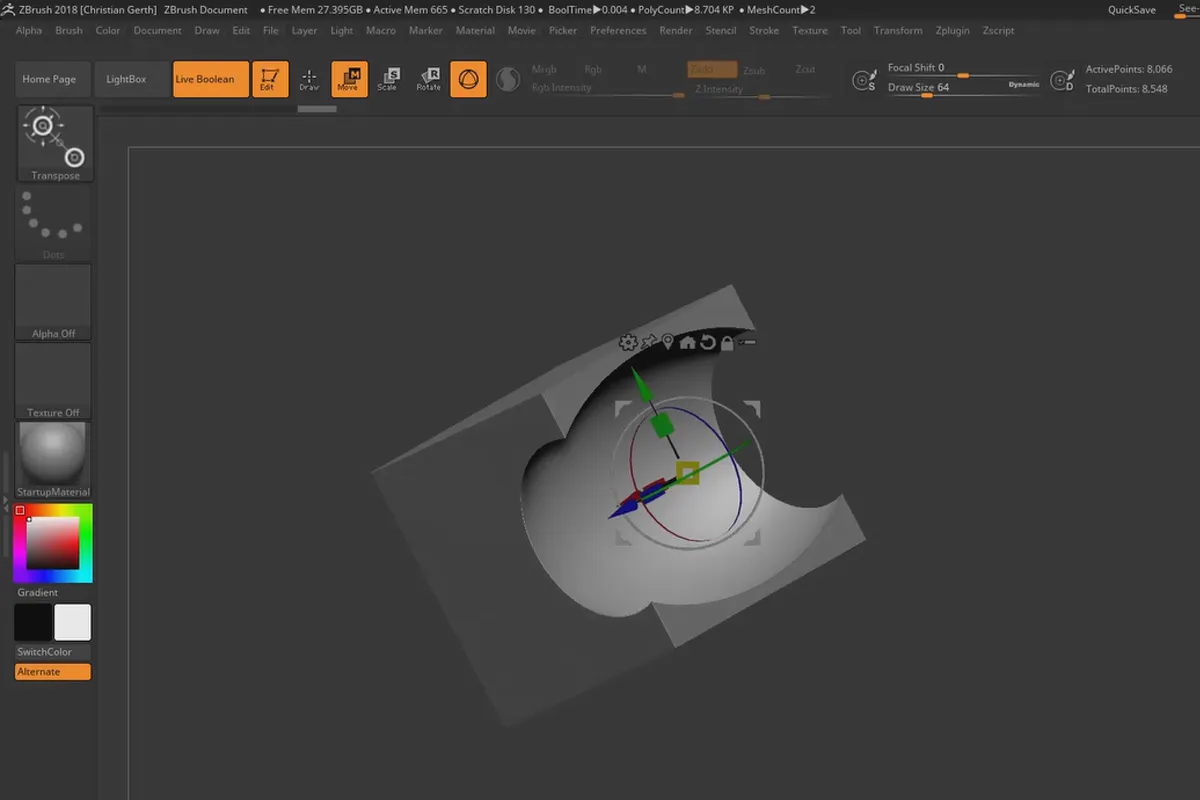This screenshot has width=1200, height=800.
Task: Toggle the gizmo lock icon
Action: click(x=727, y=343)
